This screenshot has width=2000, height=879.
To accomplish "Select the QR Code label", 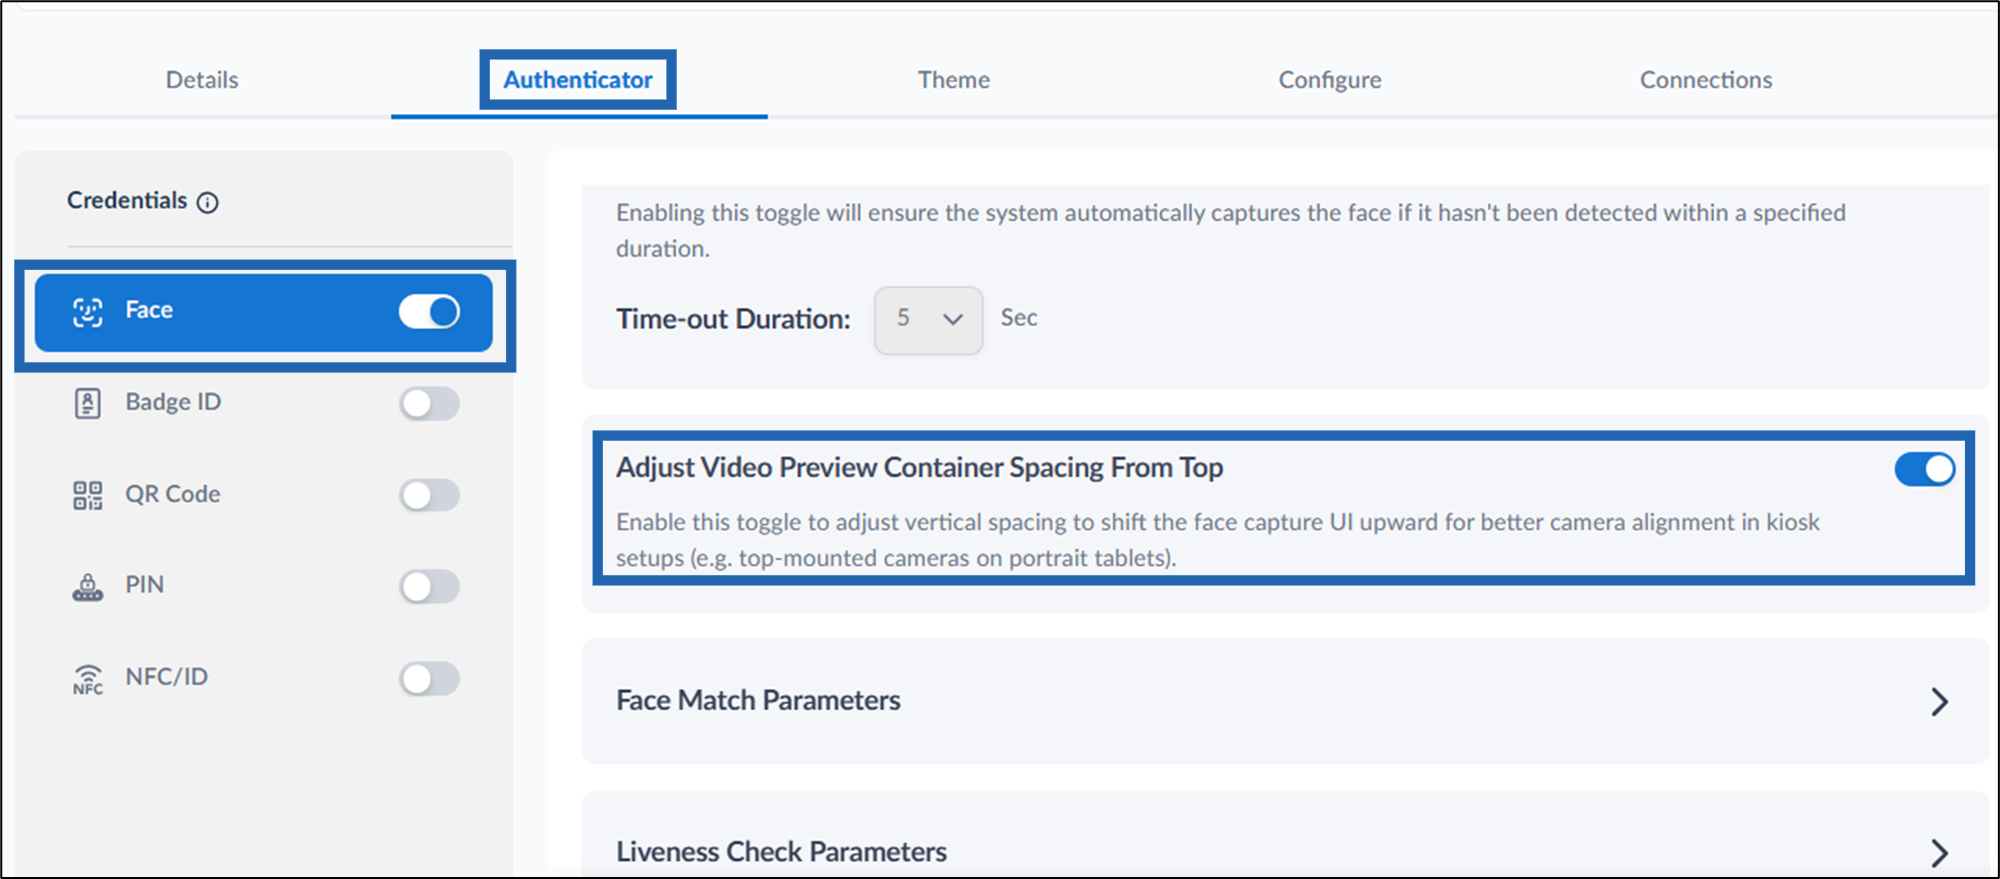I will pos(172,494).
